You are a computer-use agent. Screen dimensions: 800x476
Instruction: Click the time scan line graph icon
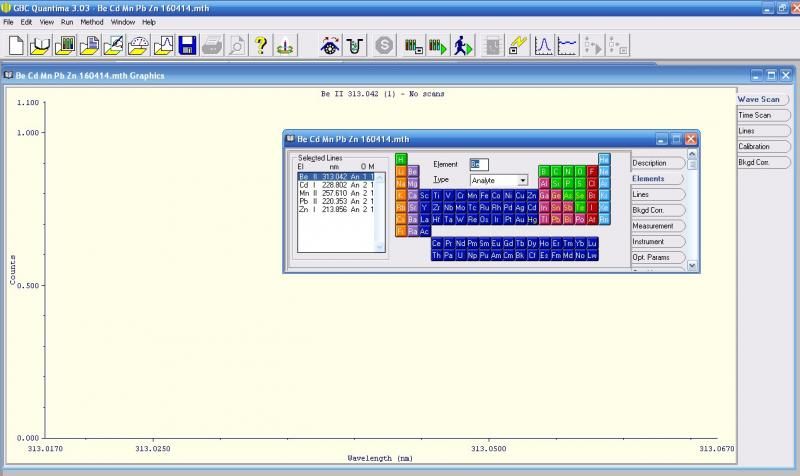tap(567, 45)
